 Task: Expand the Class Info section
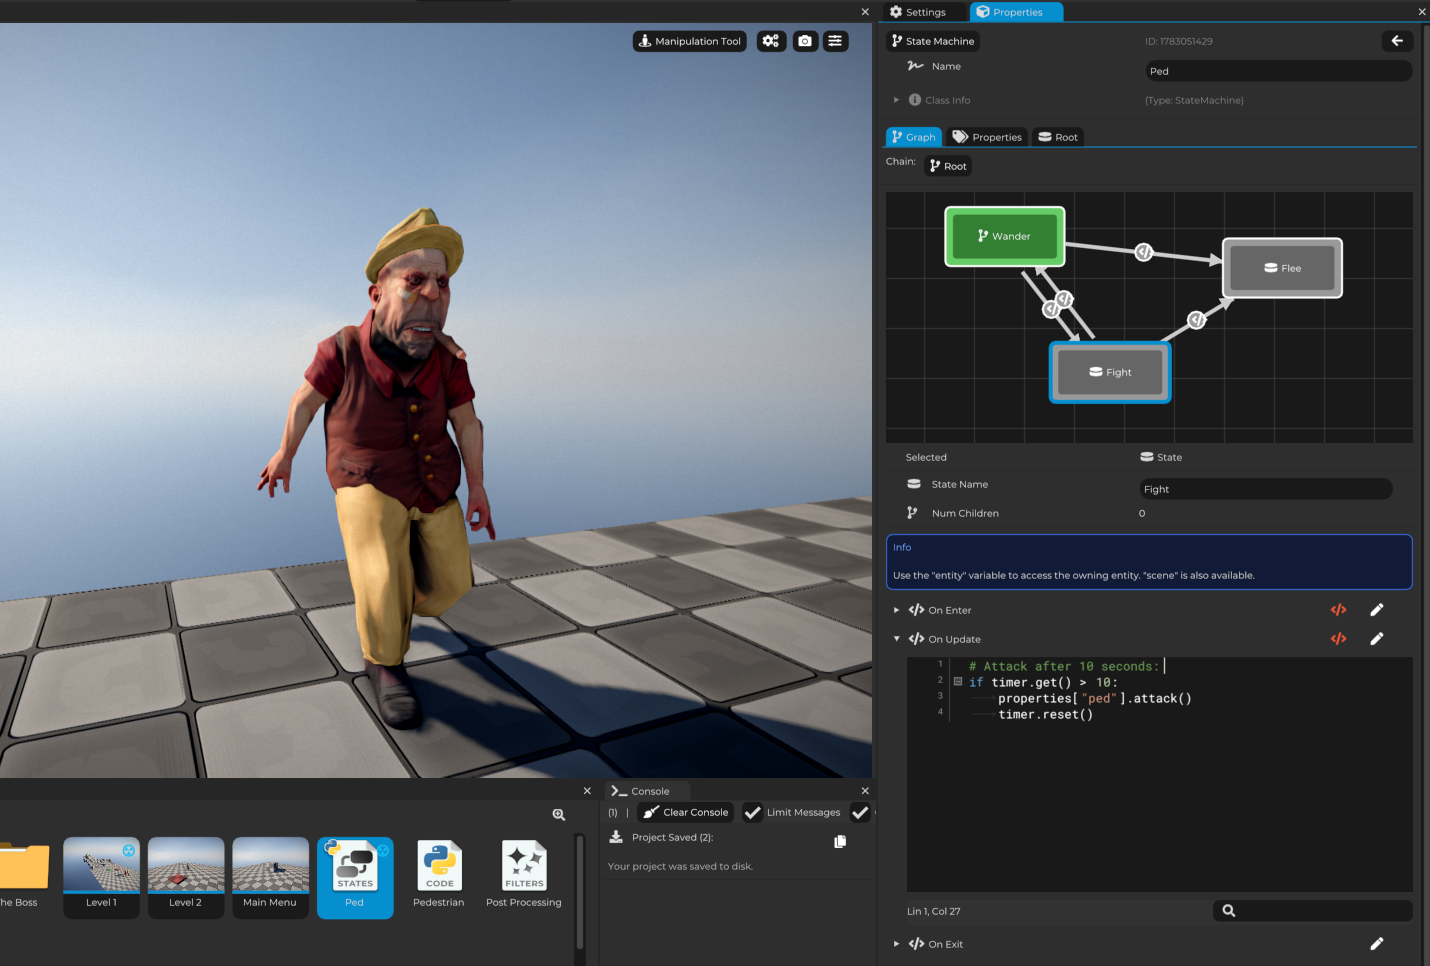(897, 99)
